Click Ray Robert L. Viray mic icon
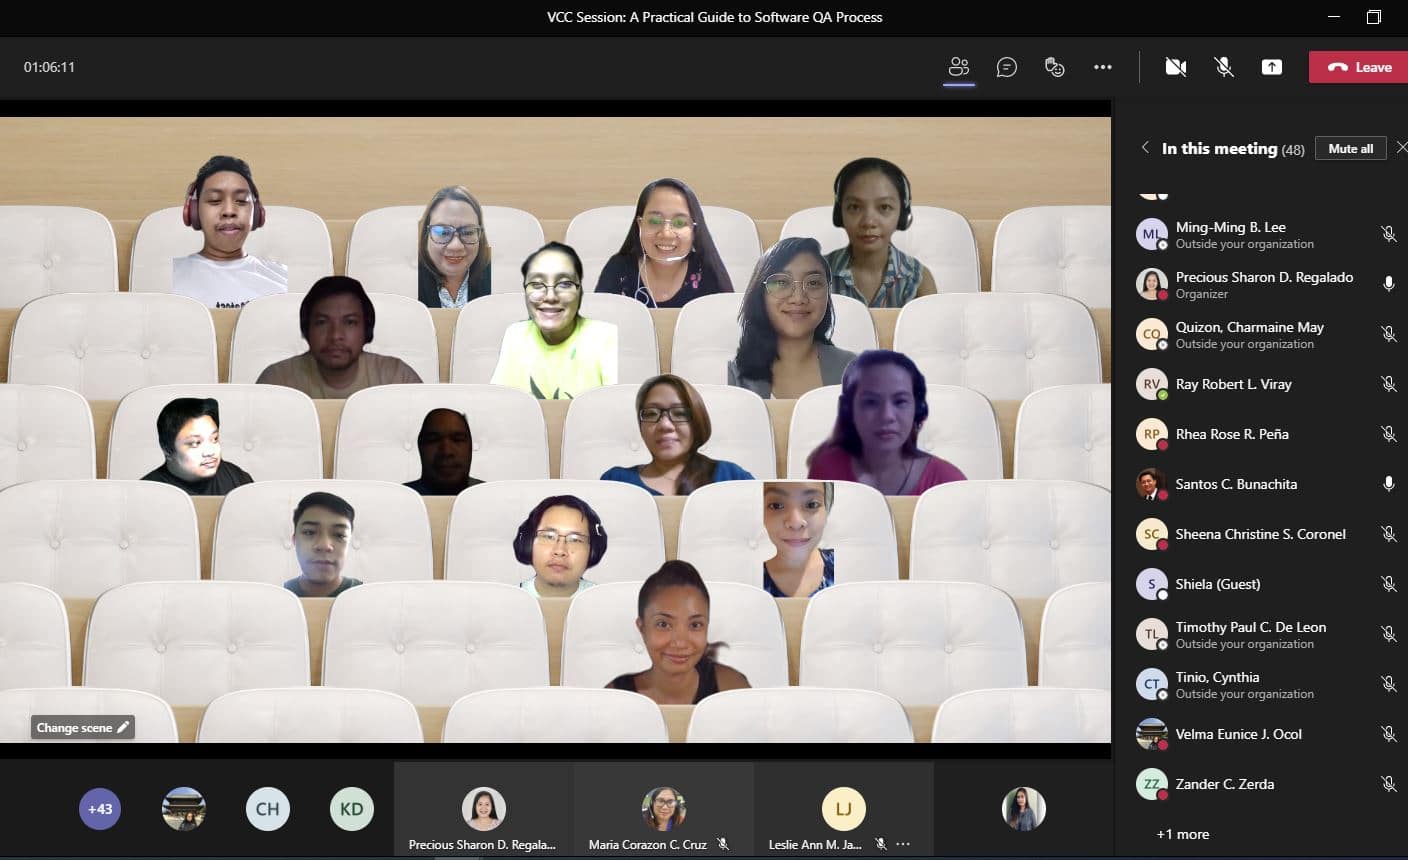This screenshot has width=1408, height=860. click(x=1388, y=384)
